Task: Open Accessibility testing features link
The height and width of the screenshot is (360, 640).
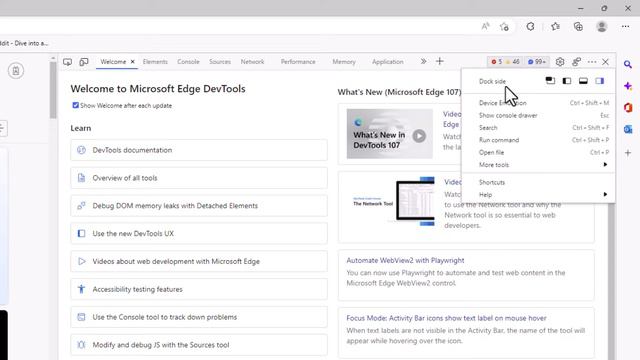Action: [199, 289]
